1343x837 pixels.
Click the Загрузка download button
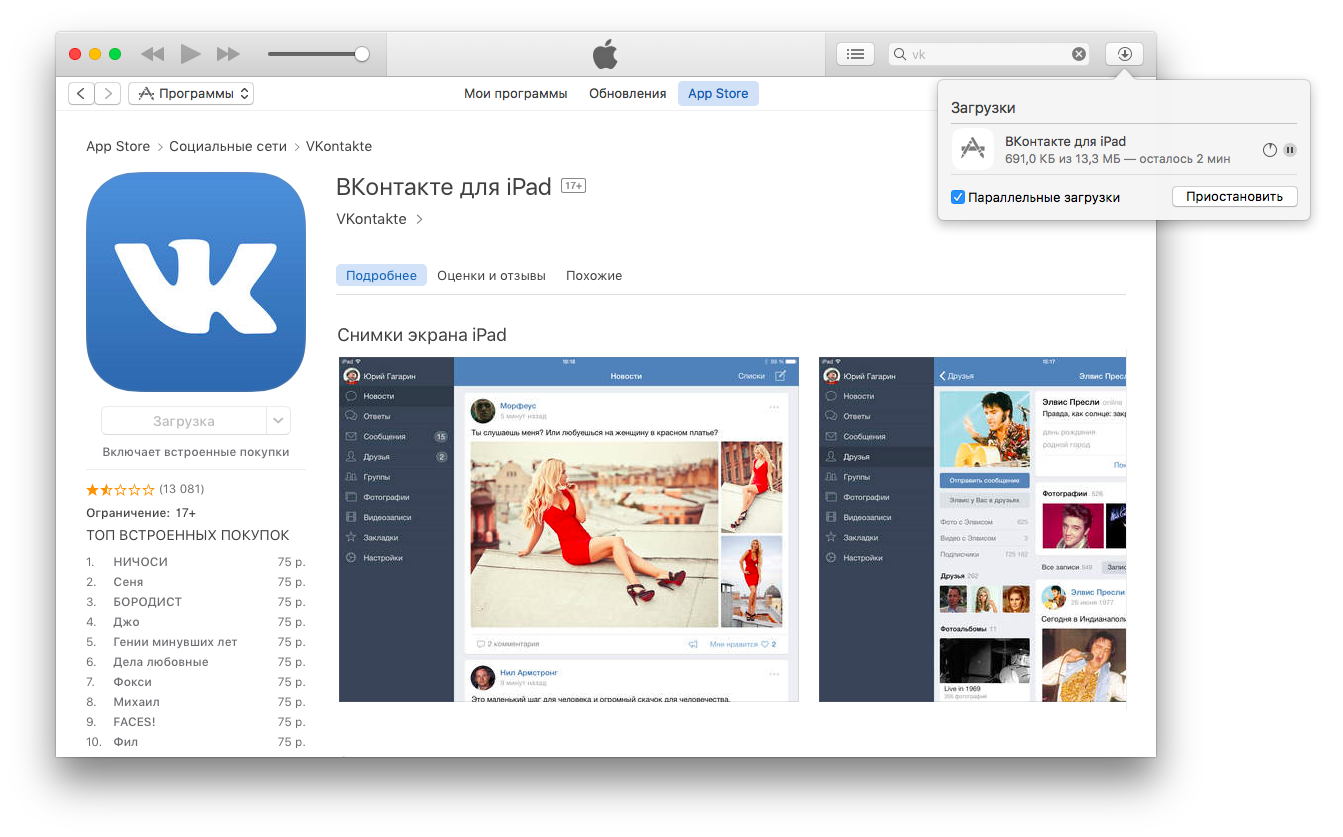[184, 421]
